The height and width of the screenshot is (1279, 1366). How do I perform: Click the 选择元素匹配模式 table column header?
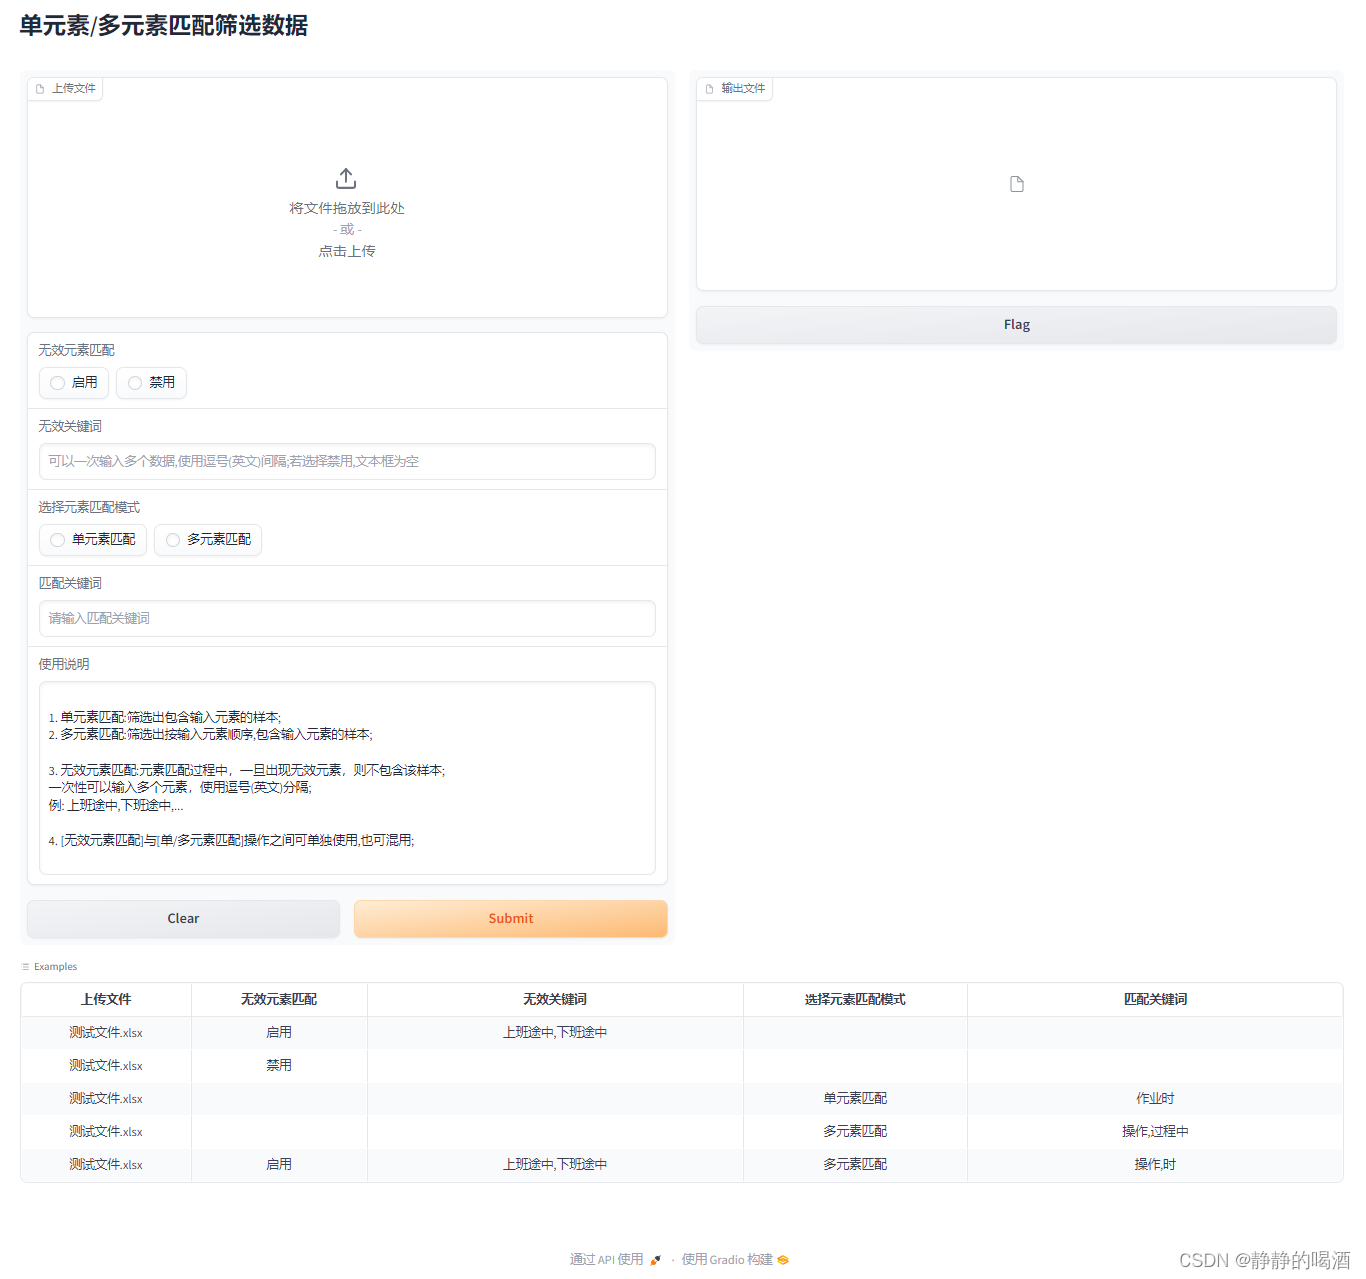[855, 1000]
